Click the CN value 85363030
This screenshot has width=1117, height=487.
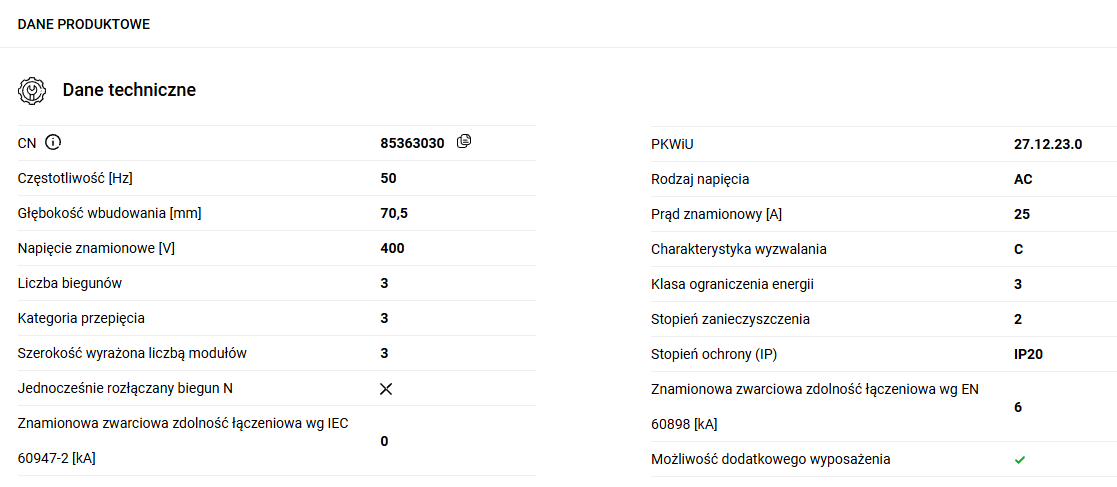(x=412, y=143)
